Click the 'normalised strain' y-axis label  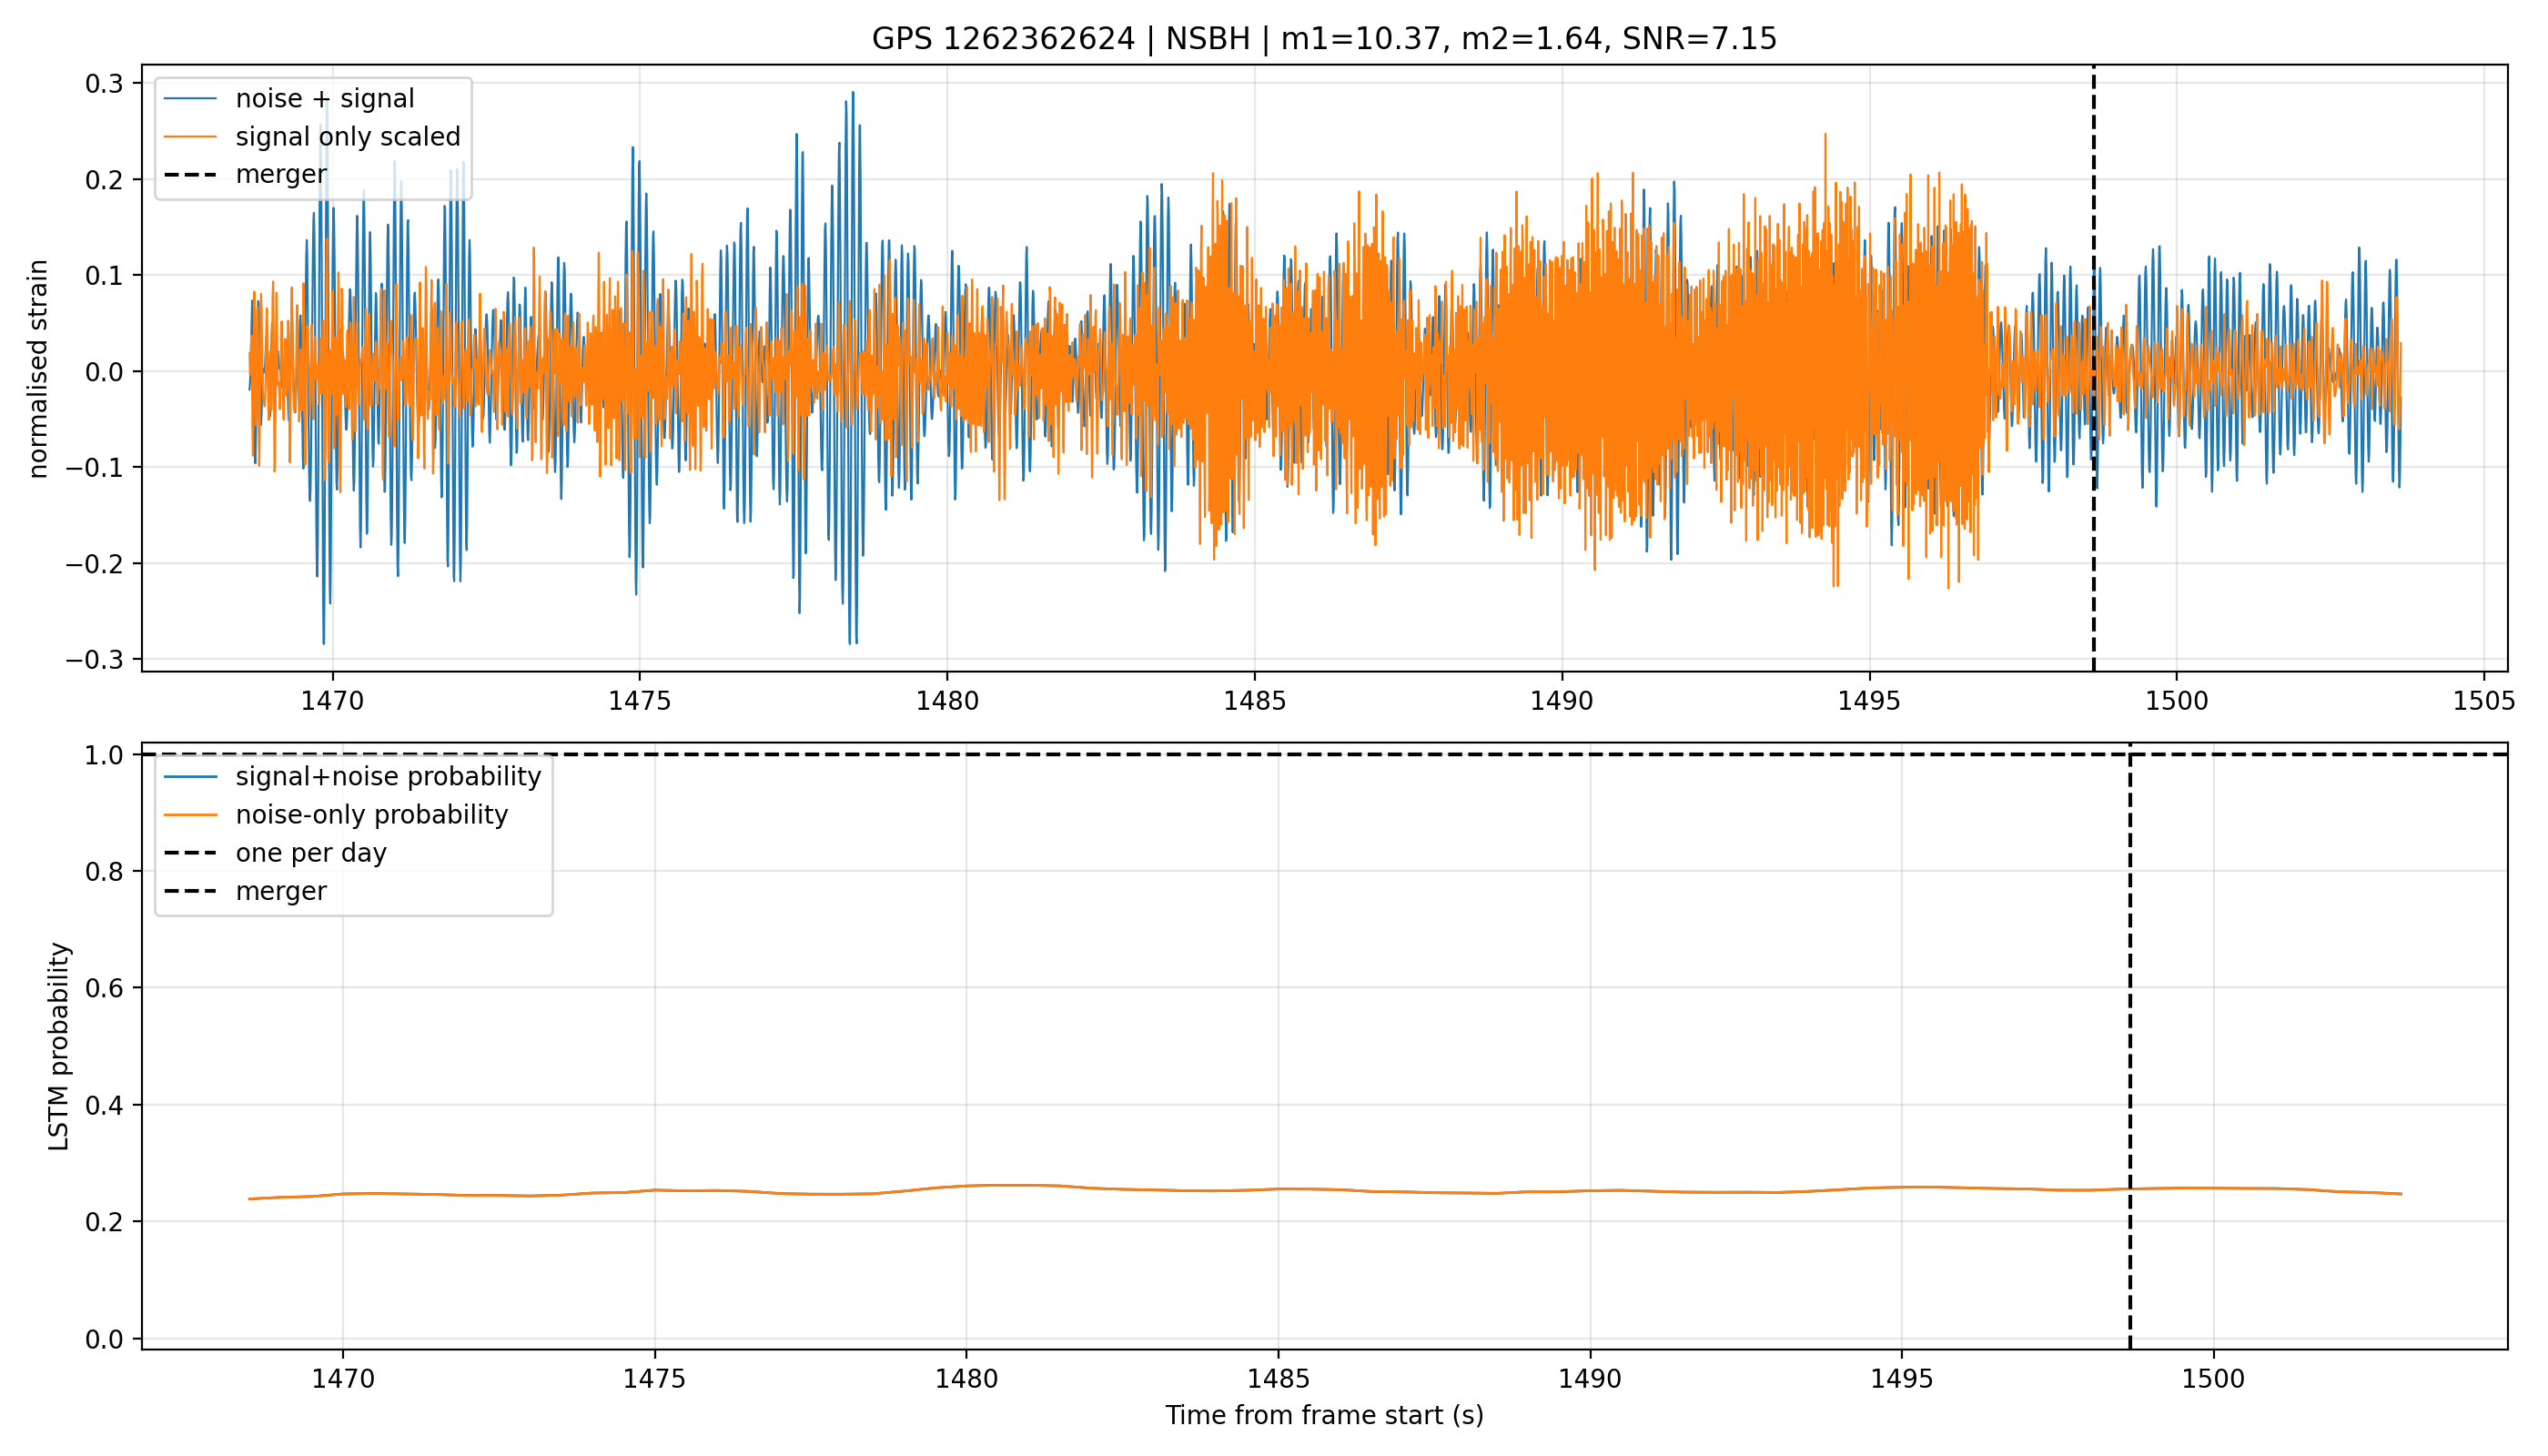point(38,368)
